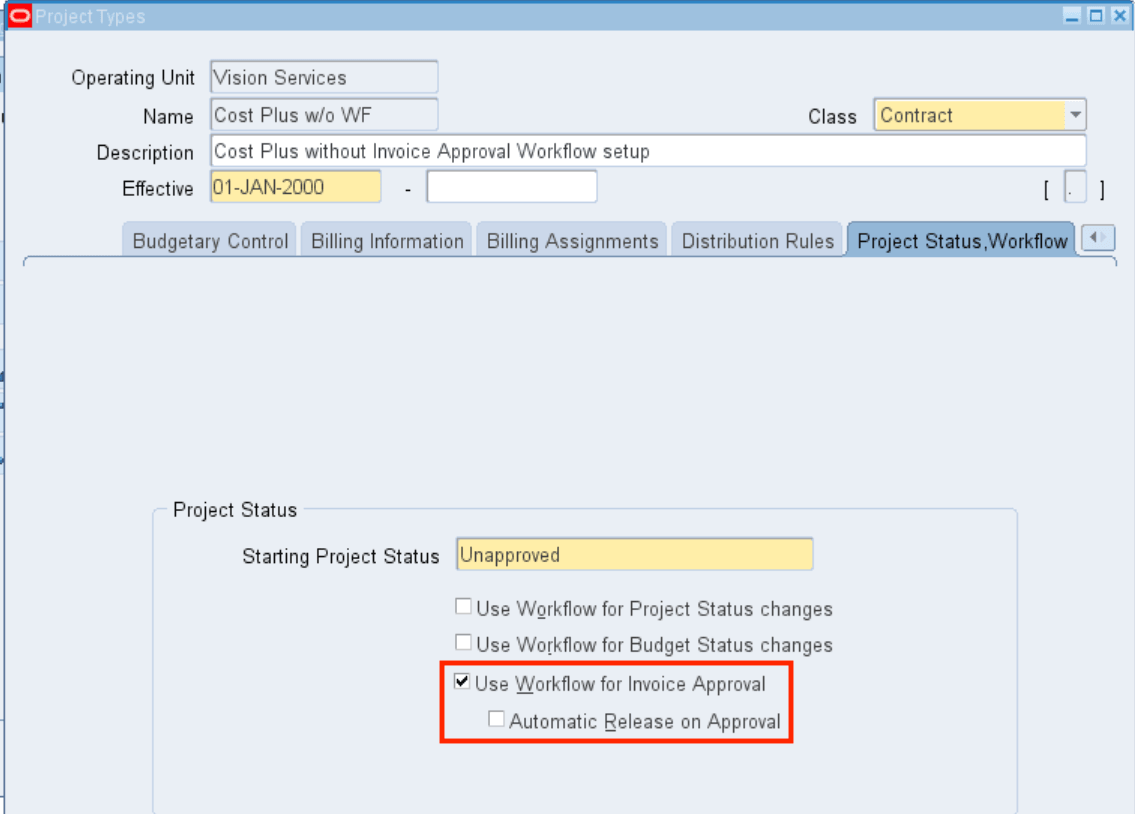Select the Billing Assignments tab
This screenshot has width=1135, height=814.
(x=572, y=241)
